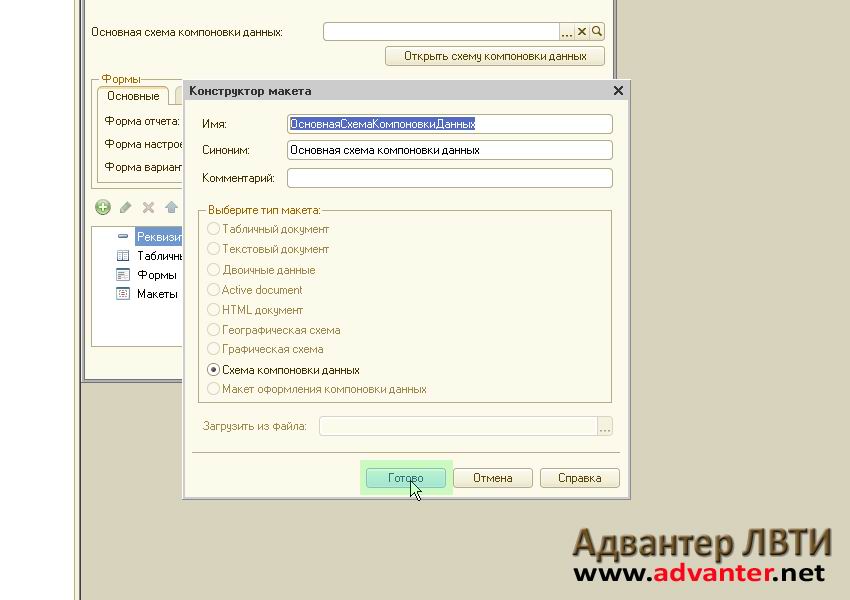Click the Макеты tree icon
850x600 pixels.
pyautogui.click(x=123, y=294)
